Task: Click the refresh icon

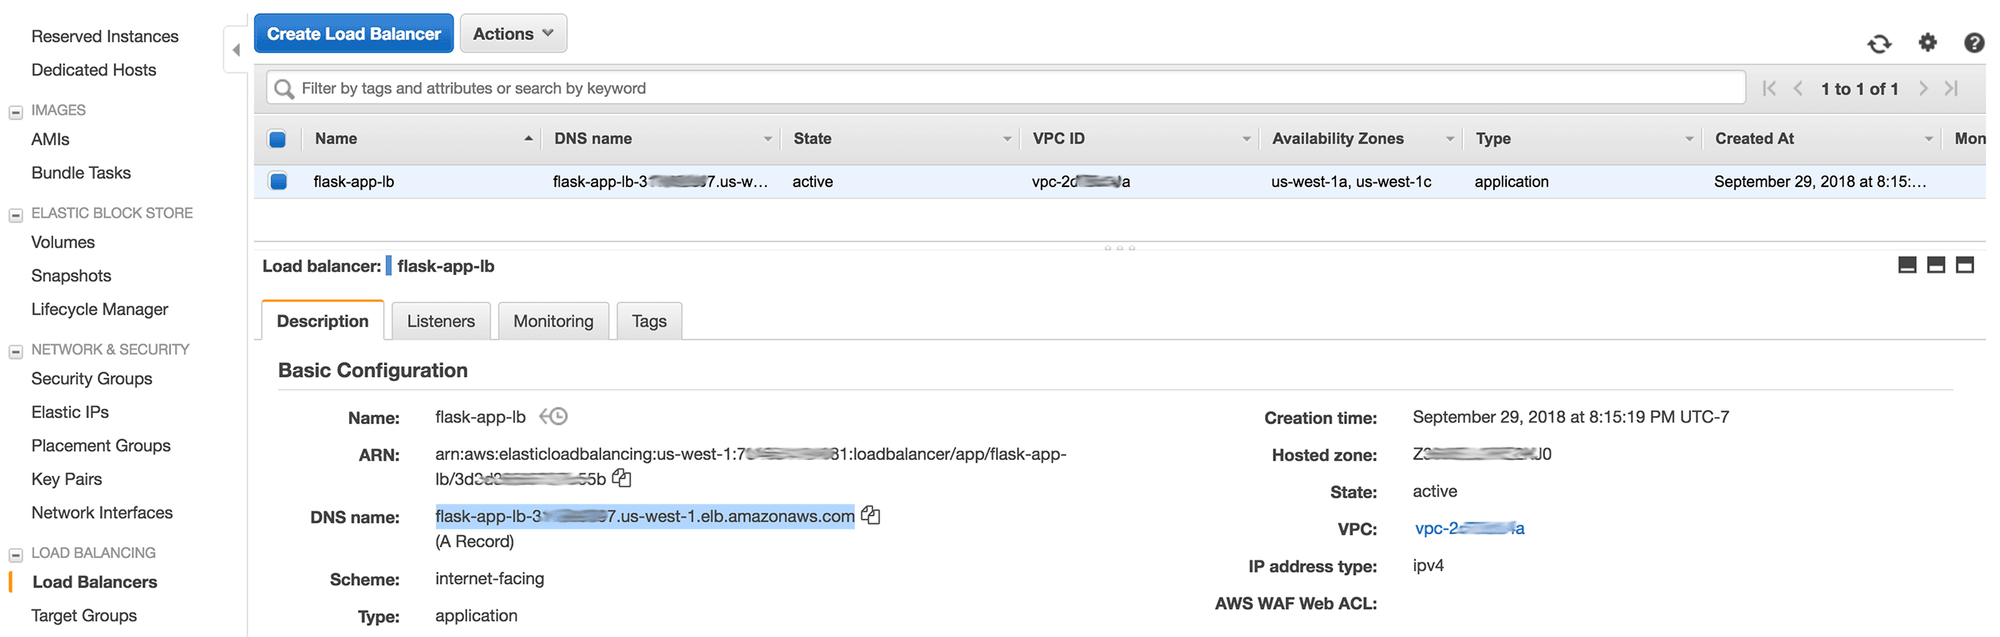Action: point(1879,43)
